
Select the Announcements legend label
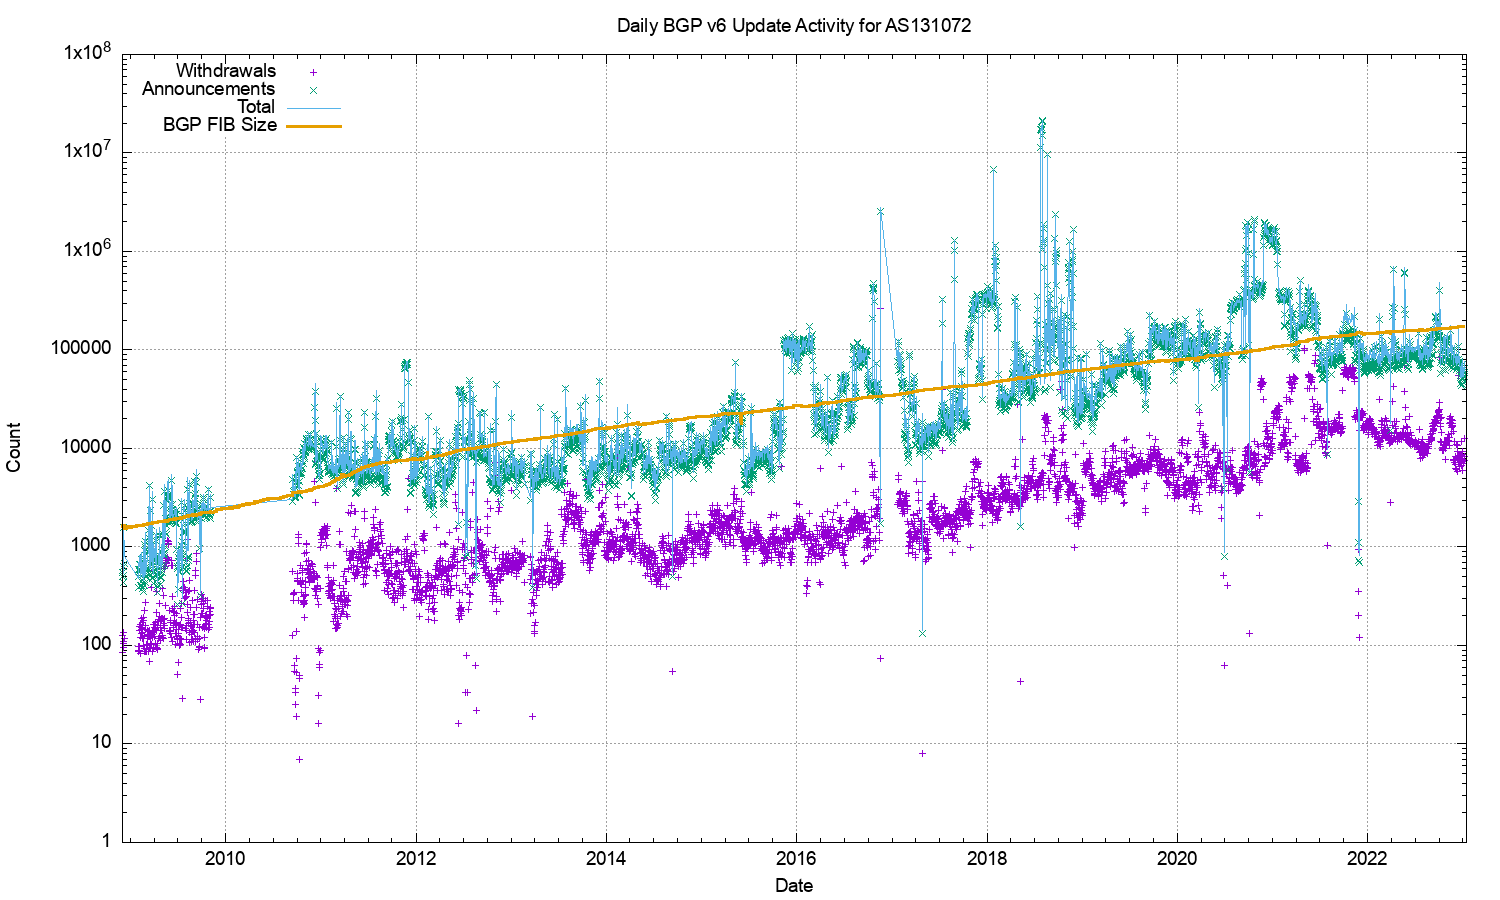coord(208,89)
